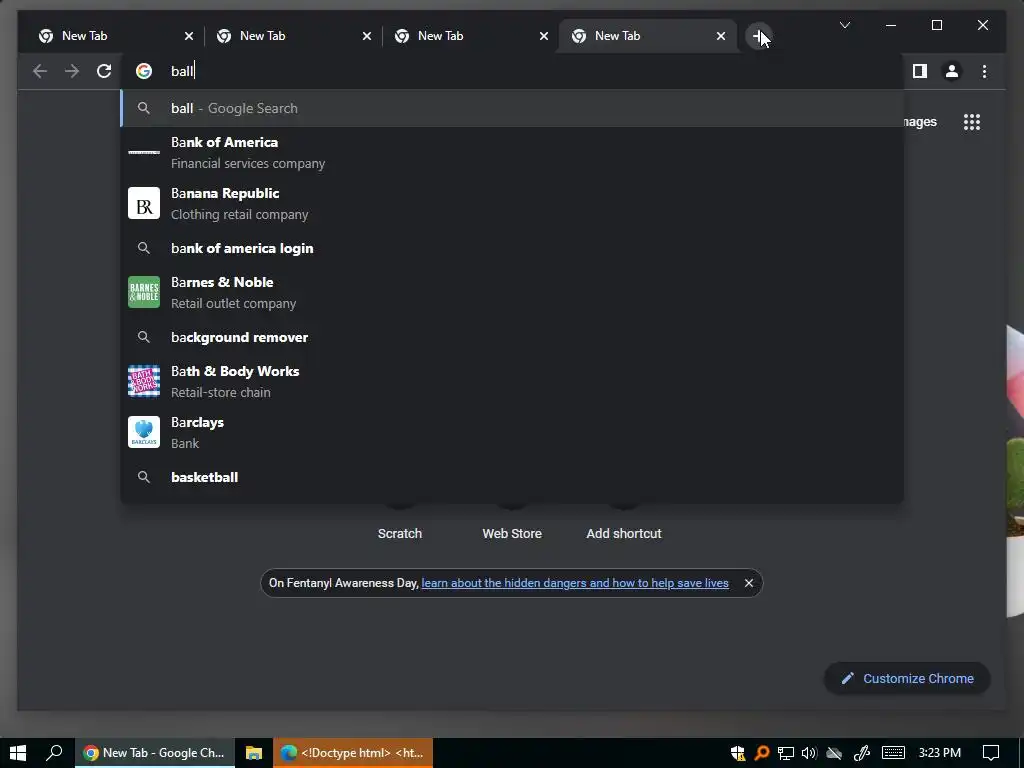Click the Google logo in address bar
Image resolution: width=1024 pixels, height=768 pixels.
[144, 71]
